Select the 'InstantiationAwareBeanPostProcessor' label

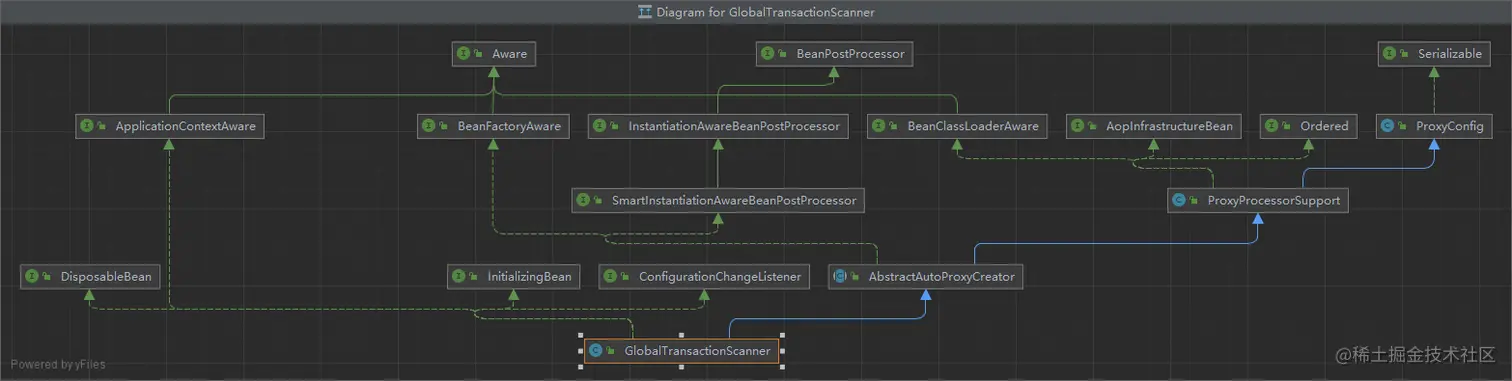point(735,126)
